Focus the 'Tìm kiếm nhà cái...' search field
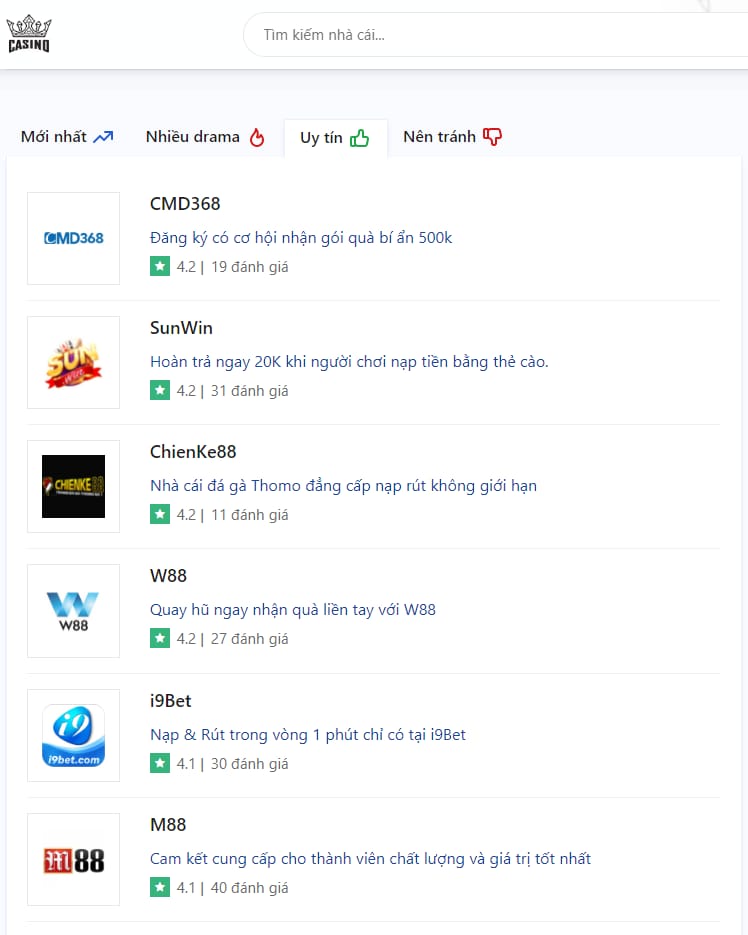 tap(496, 35)
